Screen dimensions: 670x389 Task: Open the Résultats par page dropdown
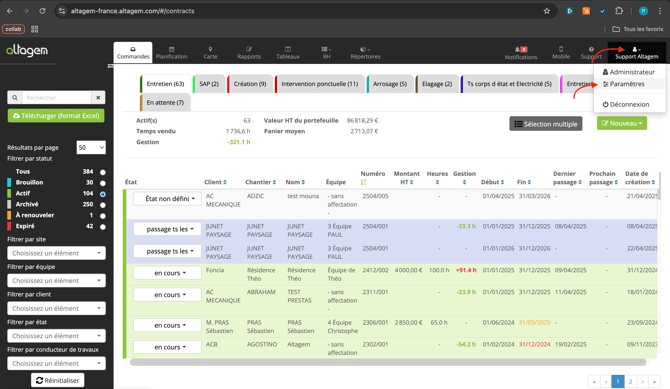coord(91,147)
